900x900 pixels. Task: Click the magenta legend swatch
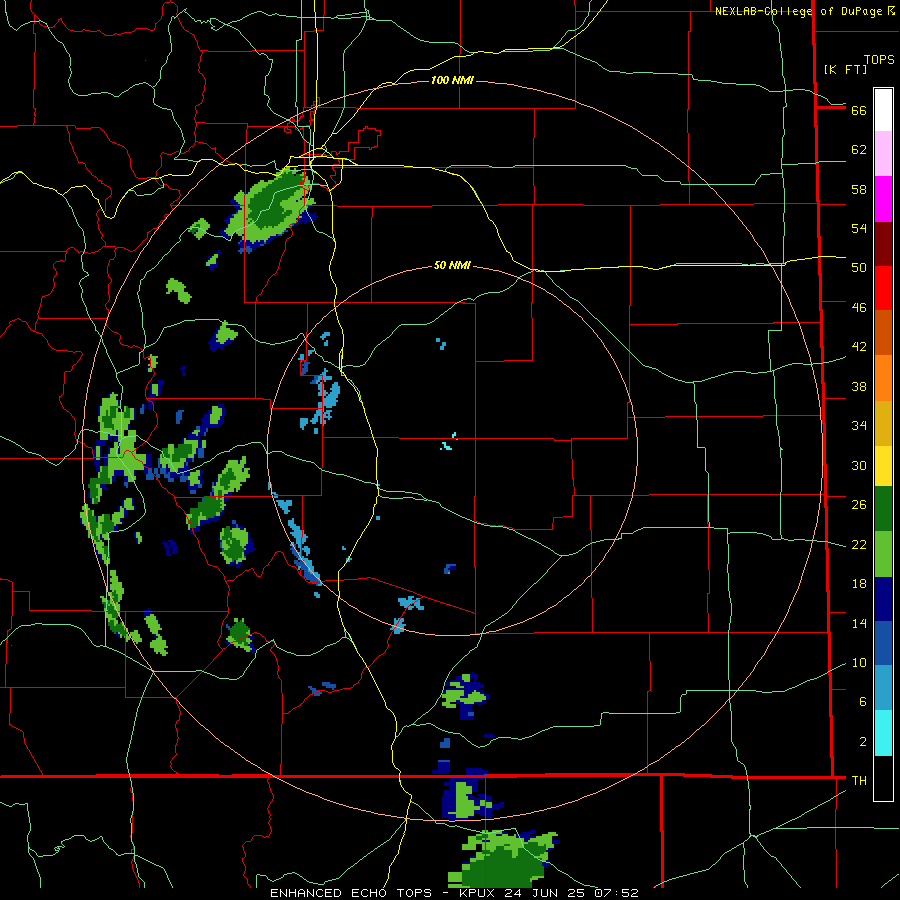coord(883,199)
